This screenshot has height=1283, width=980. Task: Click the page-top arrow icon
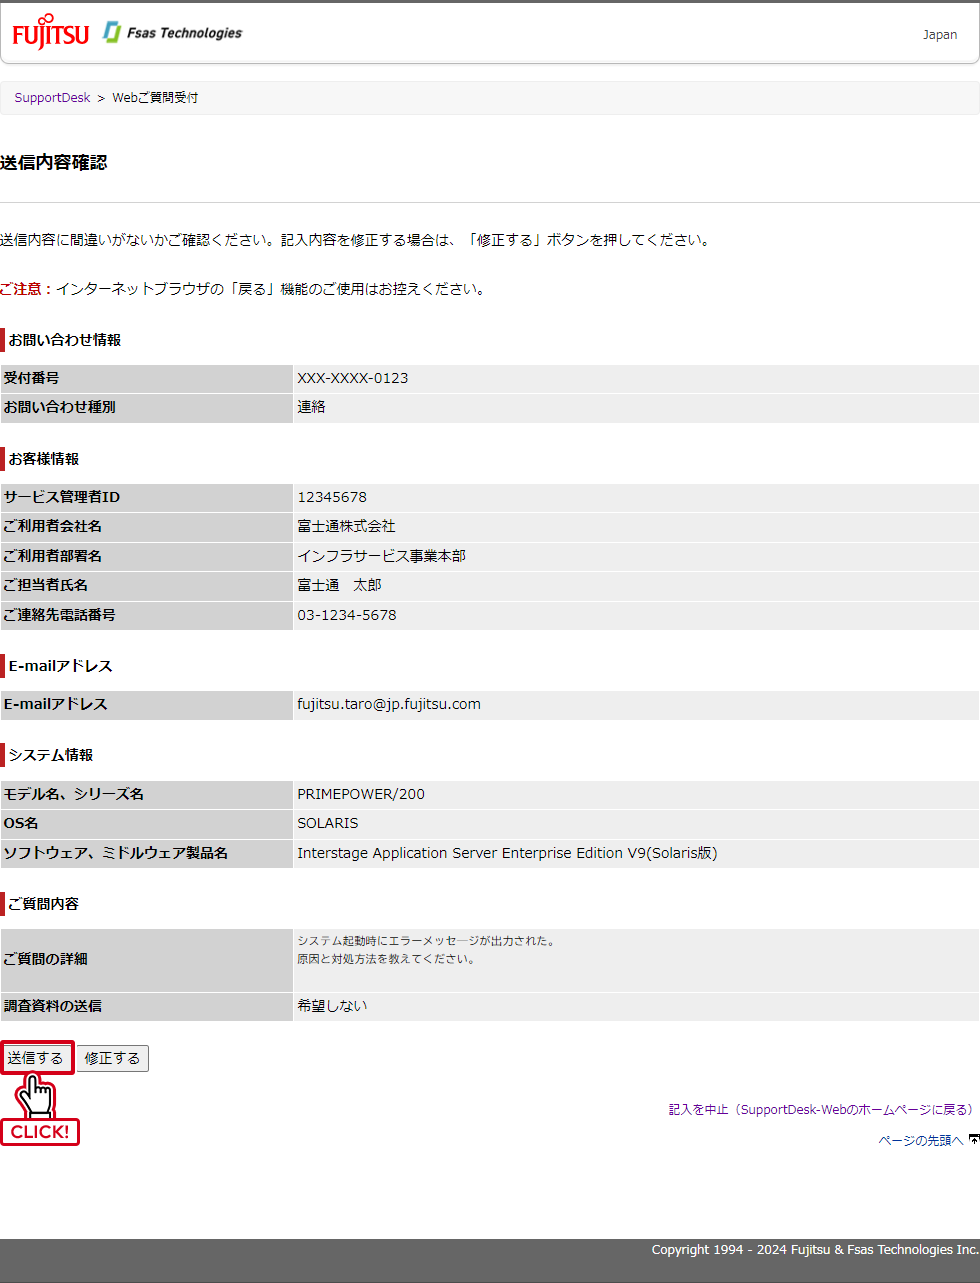click(x=973, y=1139)
